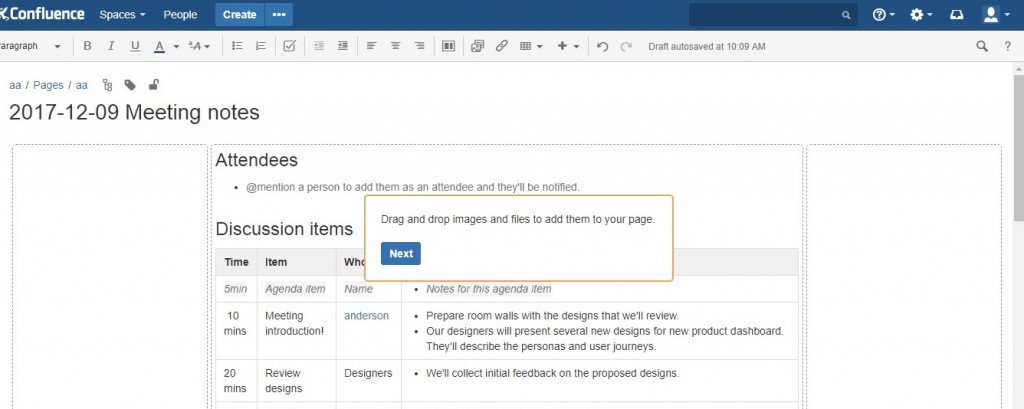
Task: Open the paragraph style dropdown
Action: [x=31, y=46]
